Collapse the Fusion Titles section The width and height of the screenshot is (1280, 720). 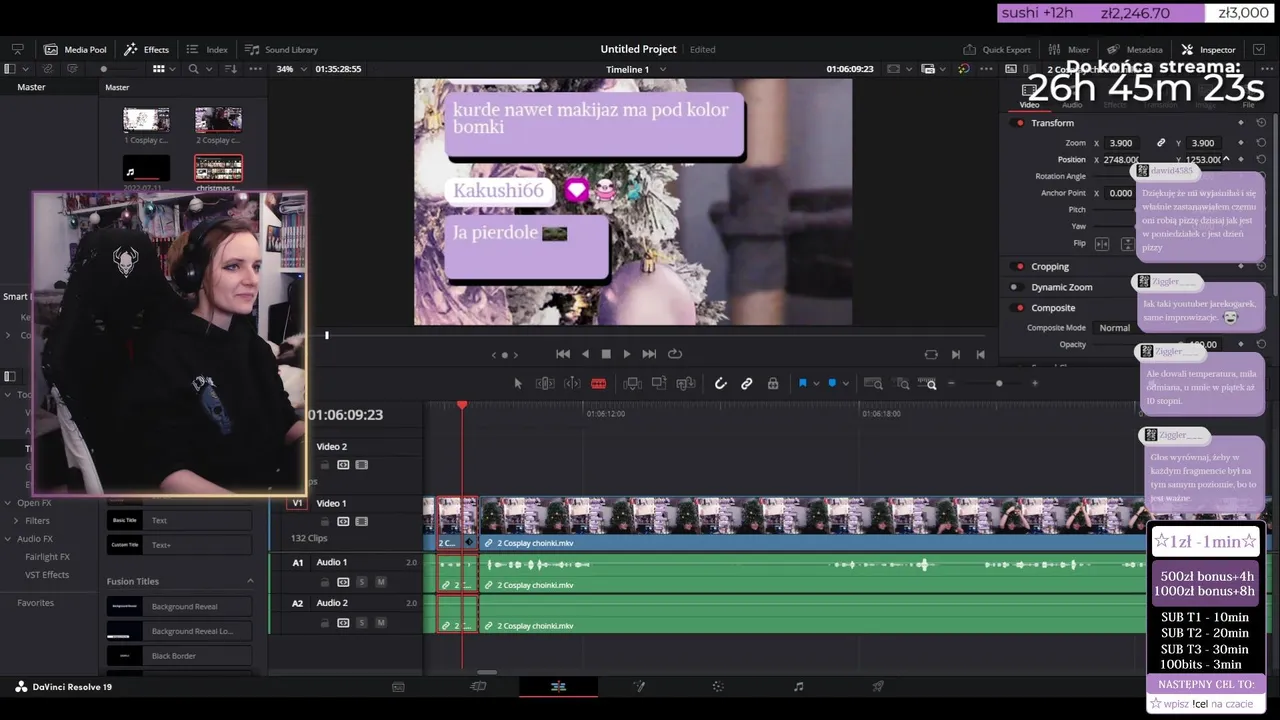pos(250,581)
